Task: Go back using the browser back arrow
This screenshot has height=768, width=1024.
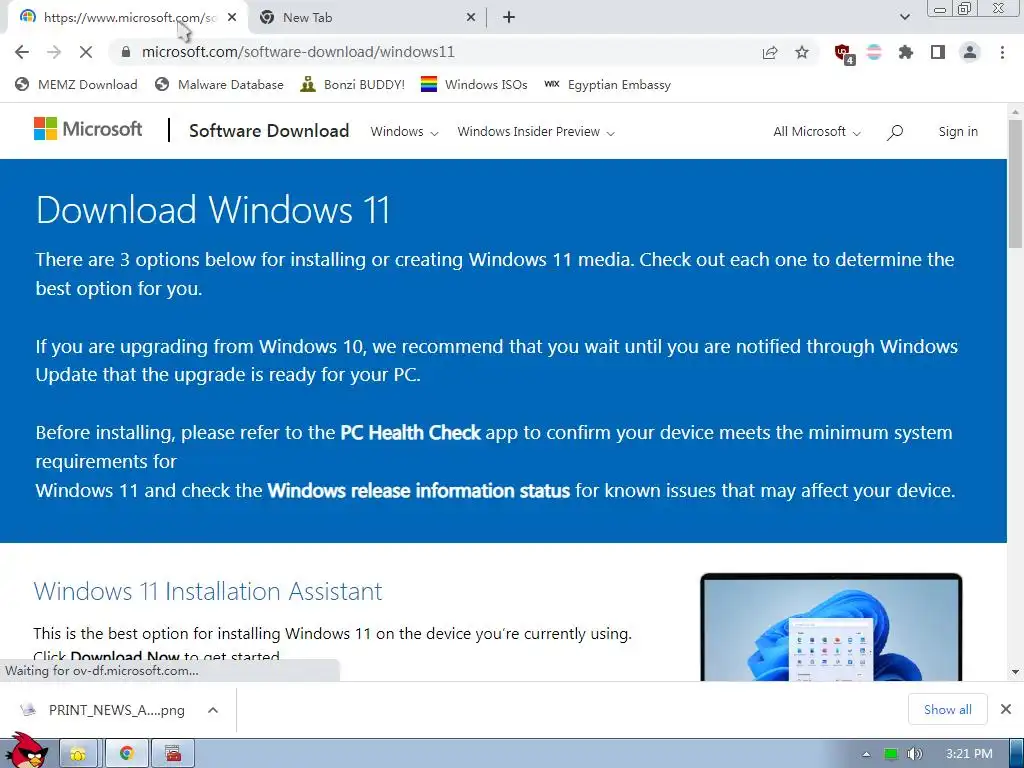Action: 22,52
